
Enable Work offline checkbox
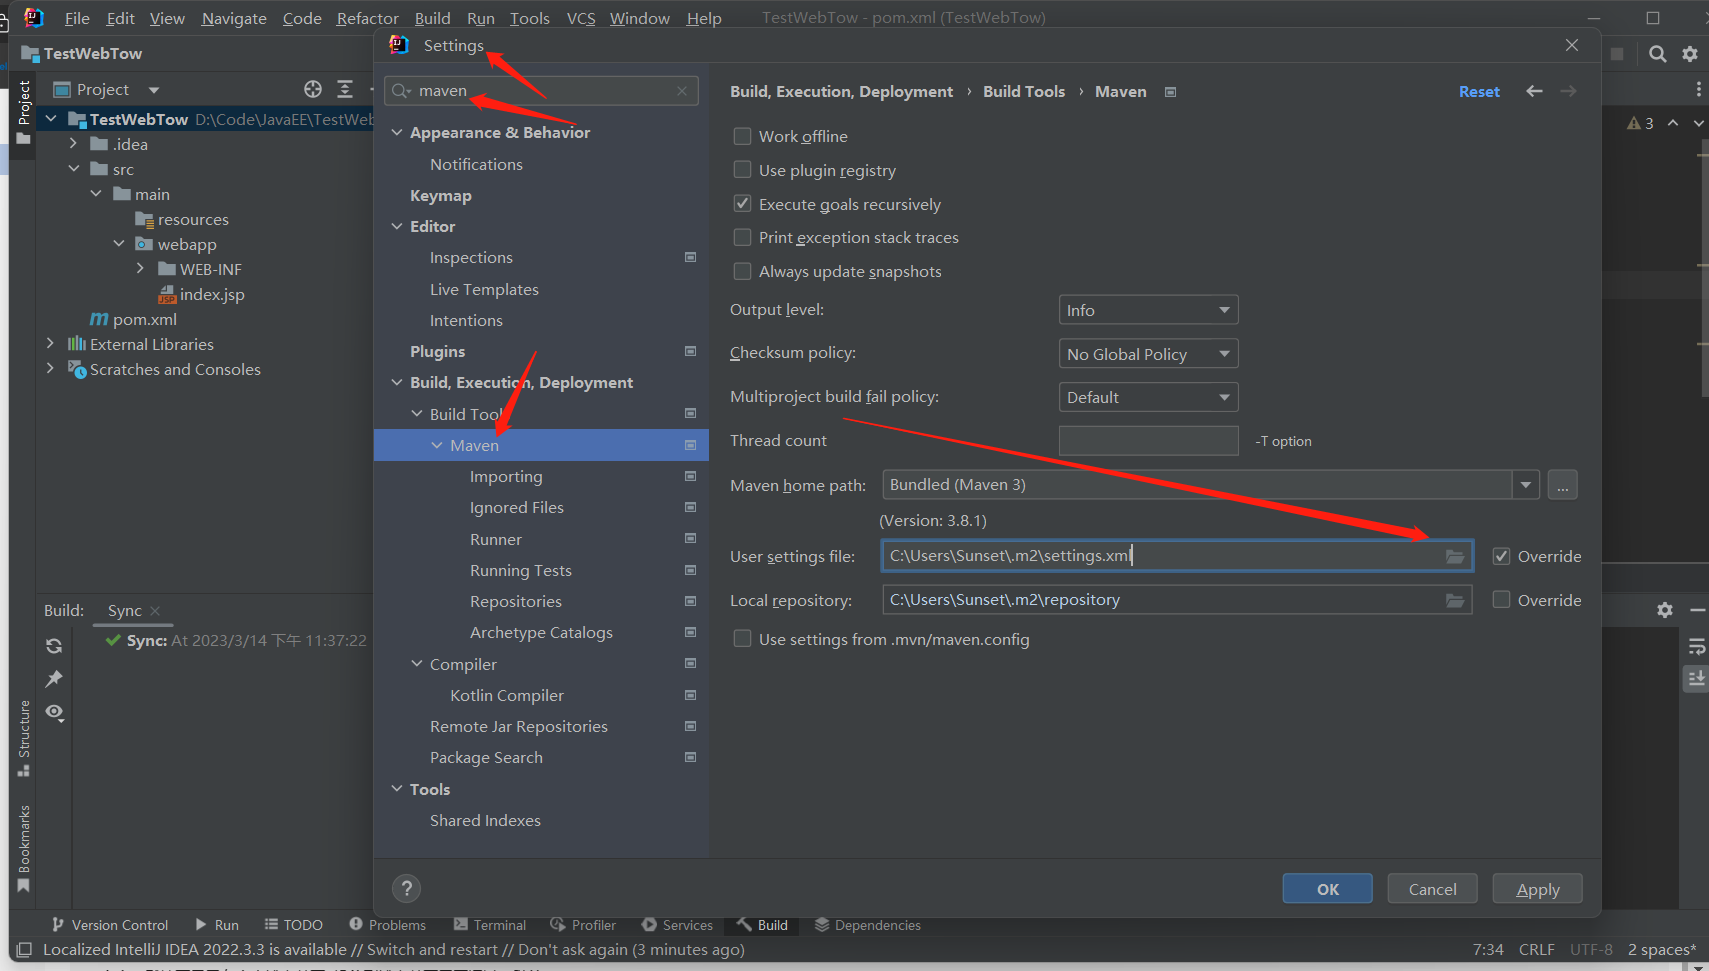(742, 136)
